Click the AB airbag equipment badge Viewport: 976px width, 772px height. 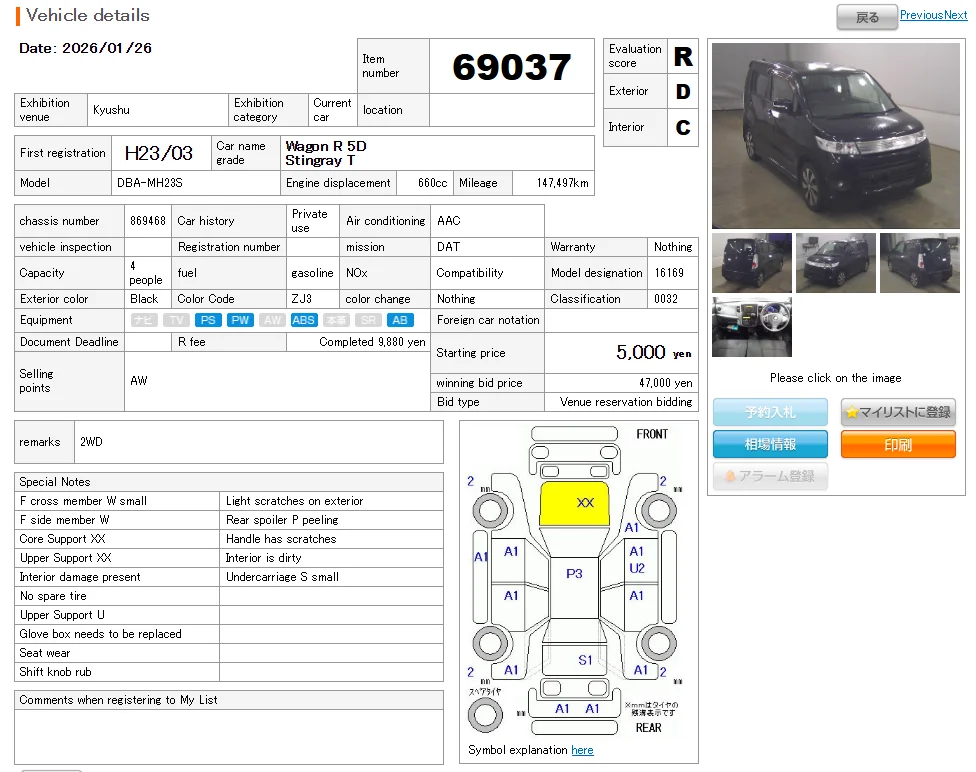[400, 320]
